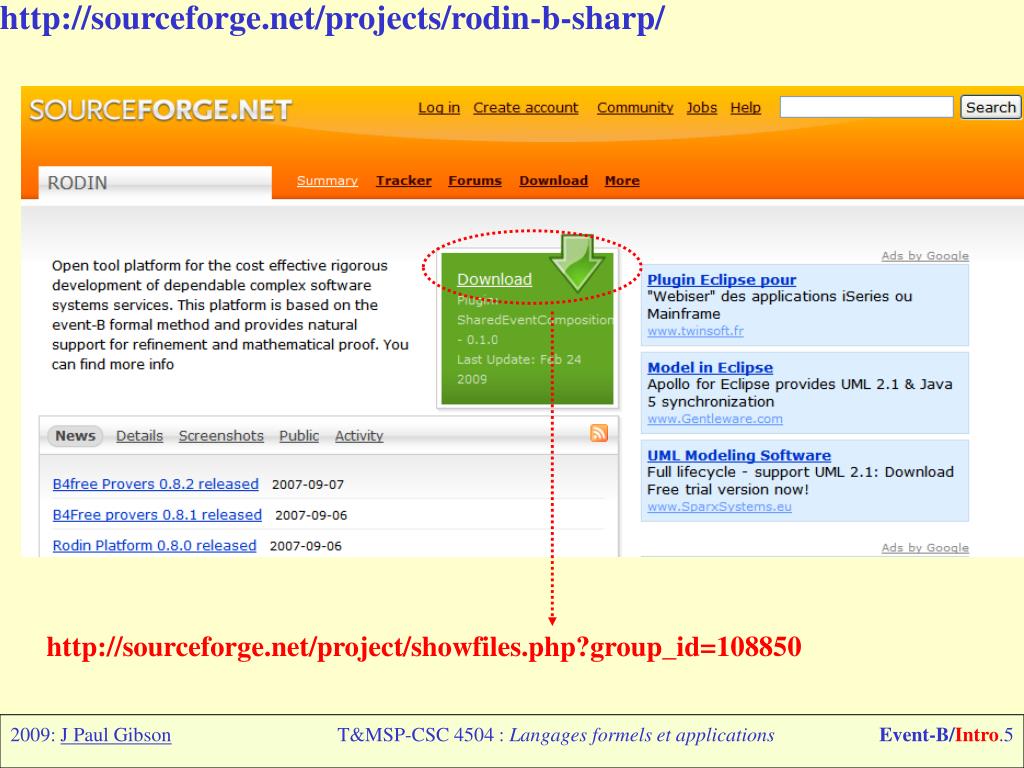Open the Create account link

[x=526, y=108]
